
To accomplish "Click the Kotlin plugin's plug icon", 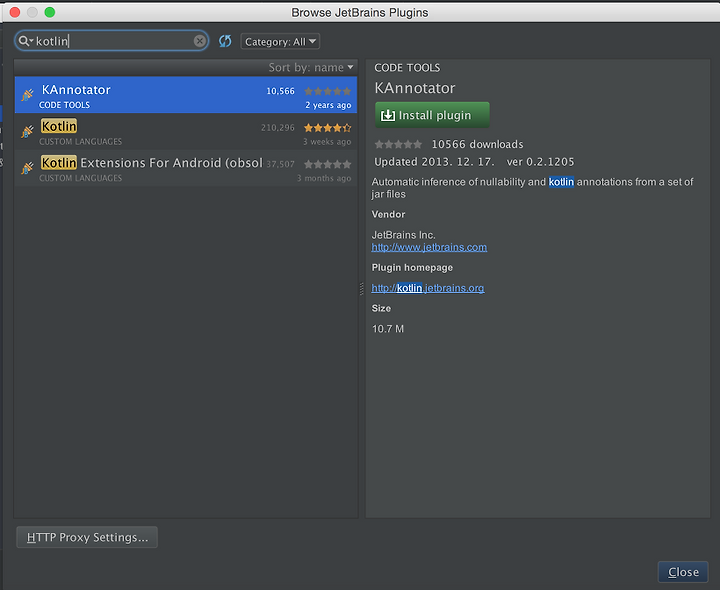I will [27, 132].
